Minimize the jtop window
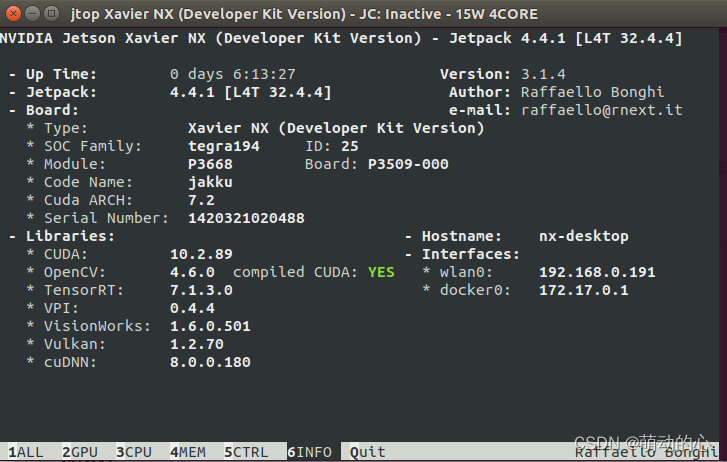The width and height of the screenshot is (727, 462). [x=32, y=13]
